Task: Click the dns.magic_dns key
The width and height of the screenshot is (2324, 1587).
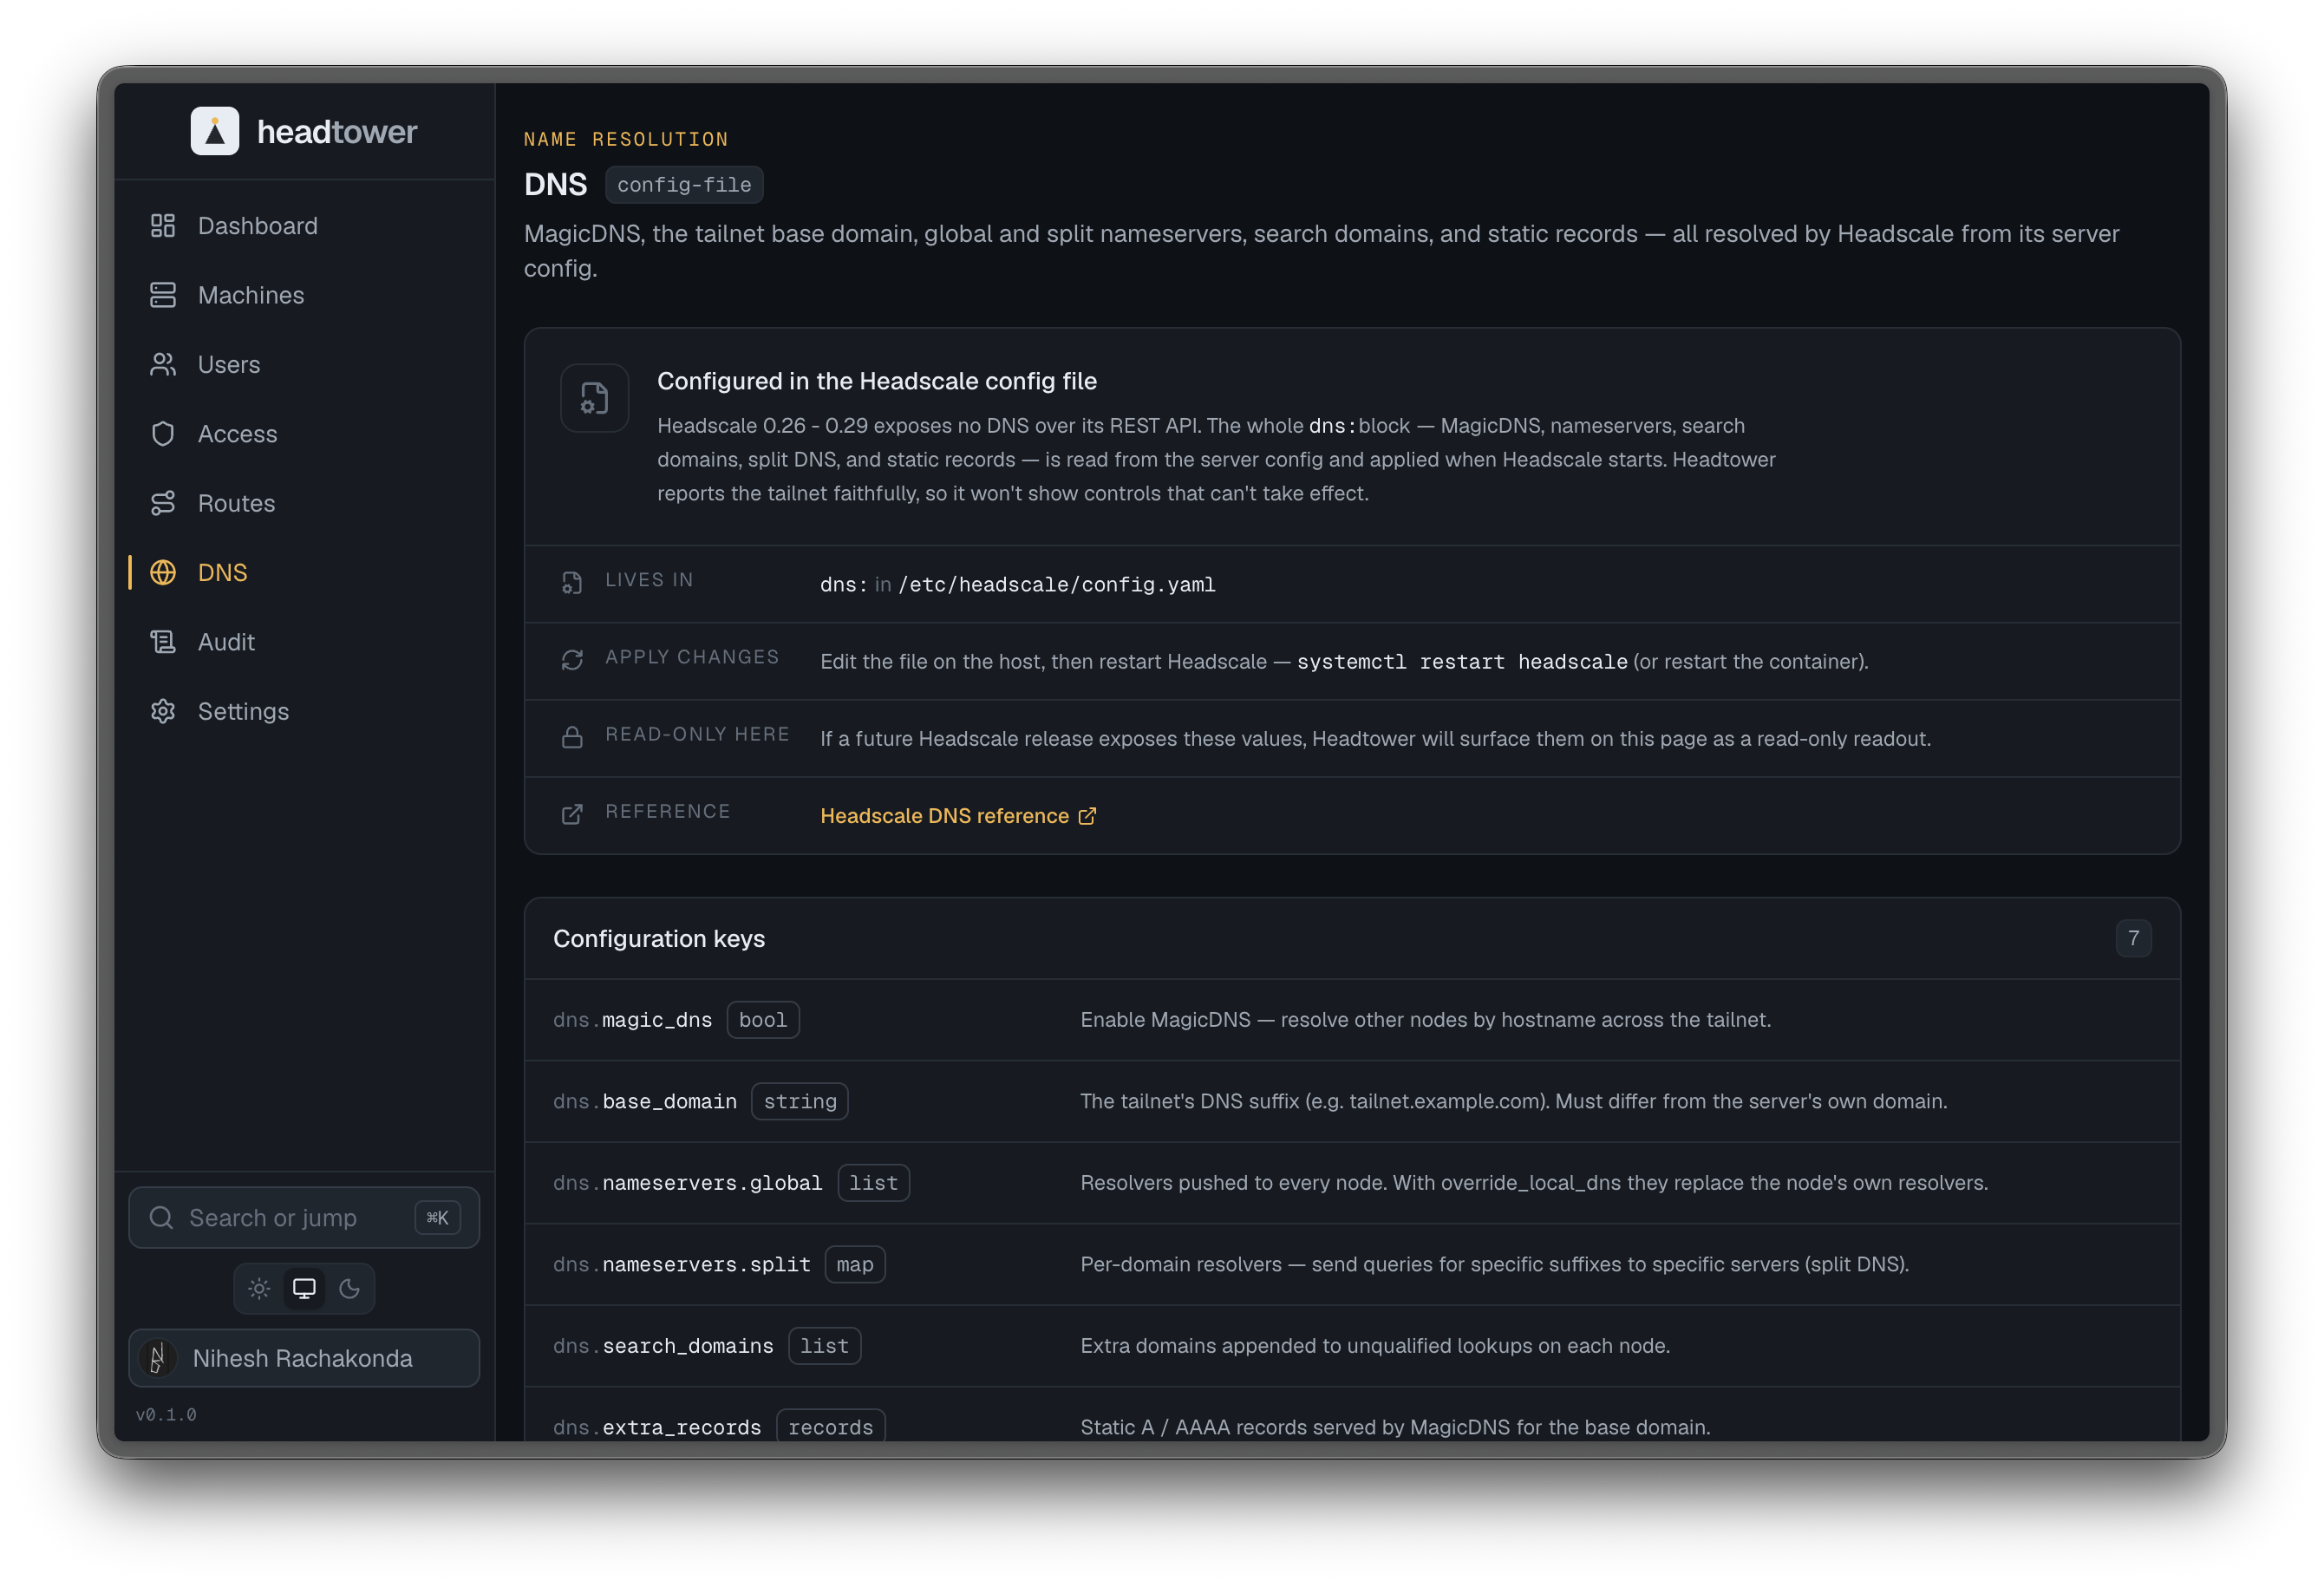Action: (x=632, y=1020)
